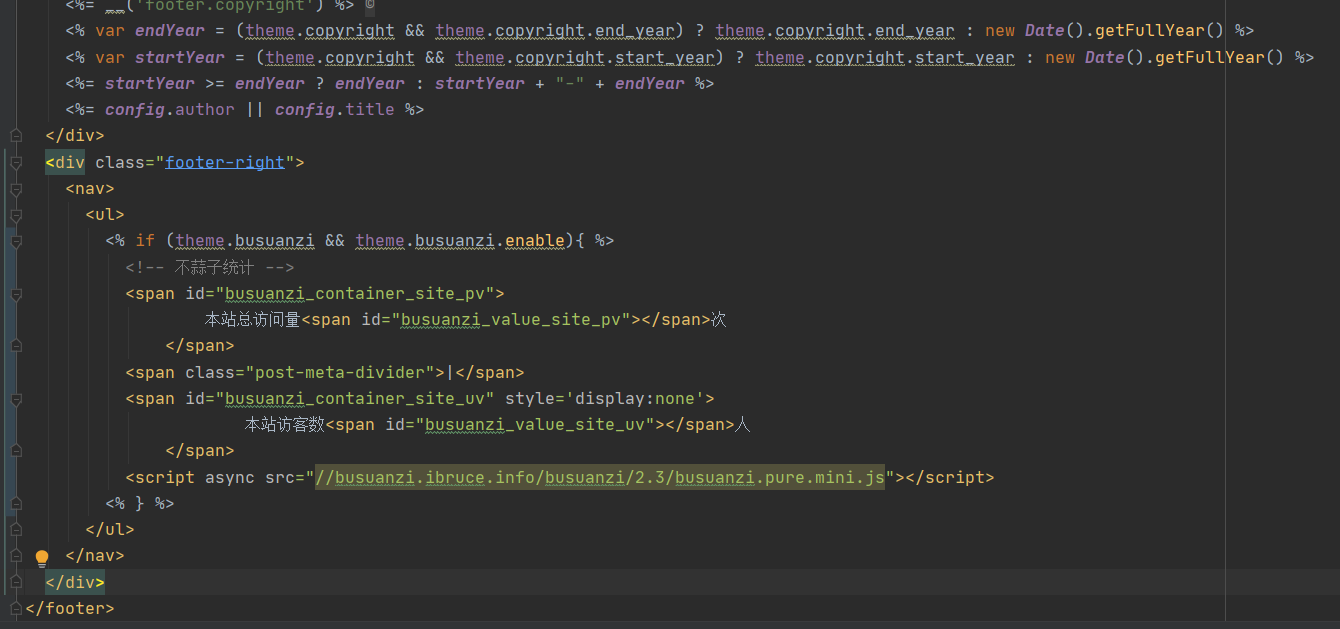The width and height of the screenshot is (1340, 629).
Task: Fold the busuanzi_container_site_pv span in the gutter
Action: (x=15, y=294)
